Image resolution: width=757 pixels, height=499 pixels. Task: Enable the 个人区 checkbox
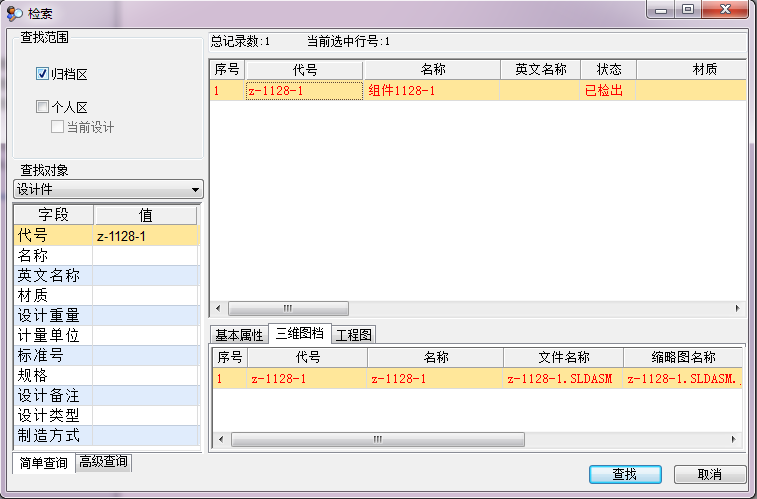[x=42, y=107]
